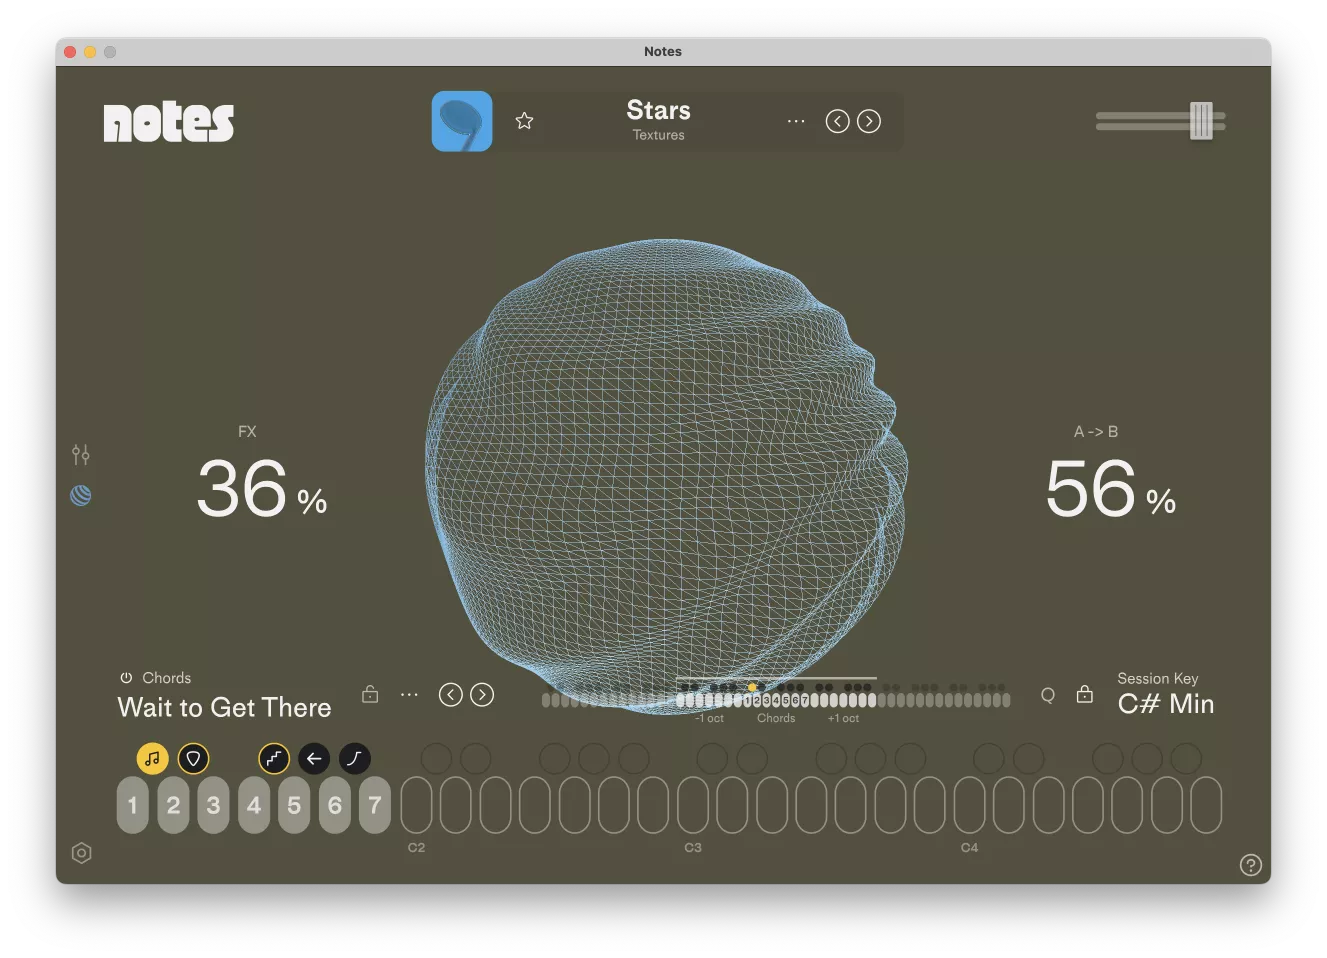Click the Stars preset name
Screen dimensions: 1327x958
point(658,110)
